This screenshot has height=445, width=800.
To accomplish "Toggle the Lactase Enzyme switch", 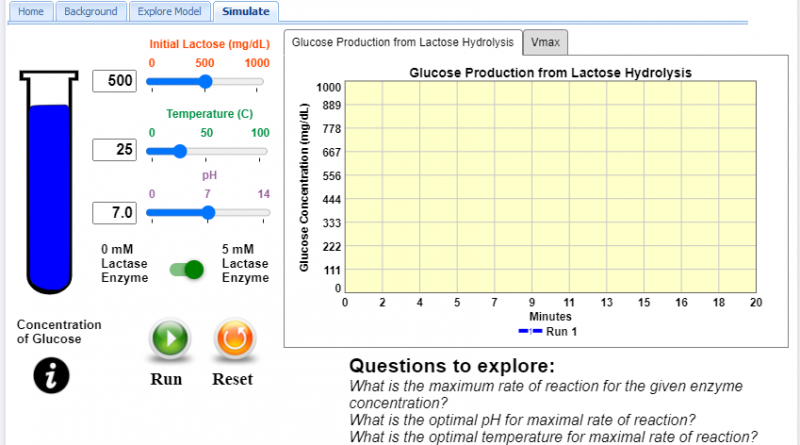I will click(x=187, y=269).
